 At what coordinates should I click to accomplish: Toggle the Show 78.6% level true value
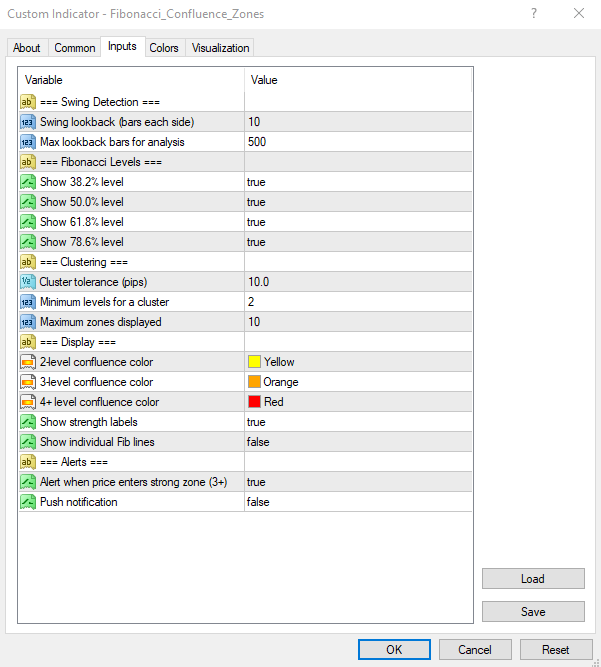click(x=358, y=242)
